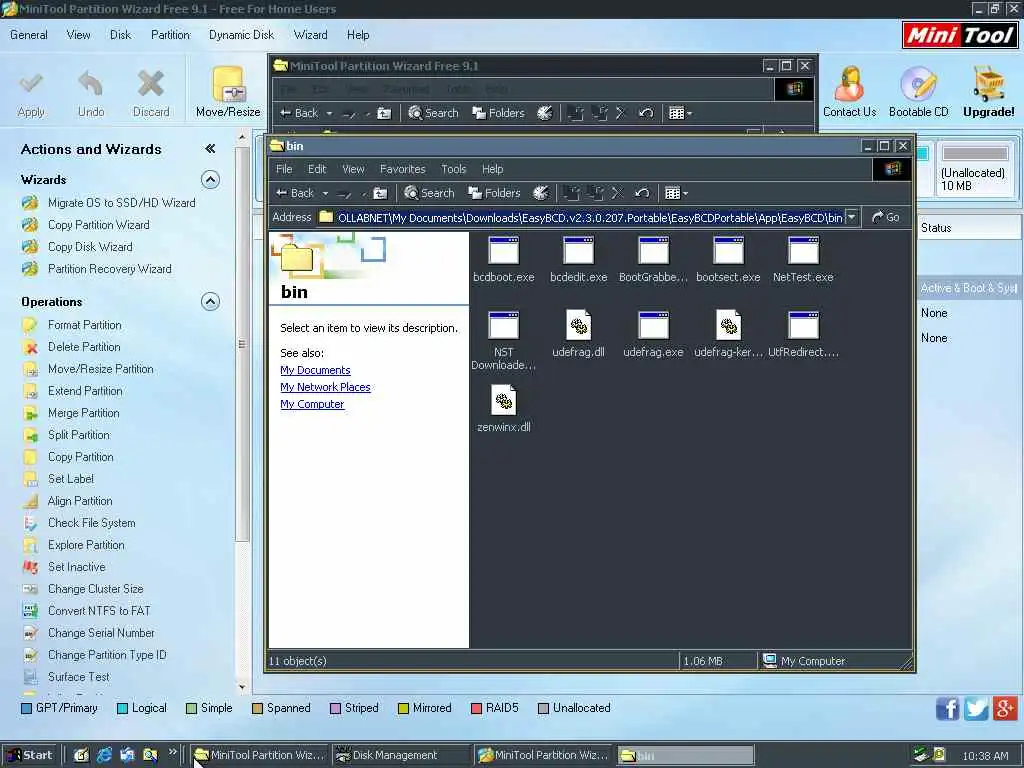1024x768 pixels.
Task: Select BootGrabber file icon
Action: pyautogui.click(x=653, y=251)
